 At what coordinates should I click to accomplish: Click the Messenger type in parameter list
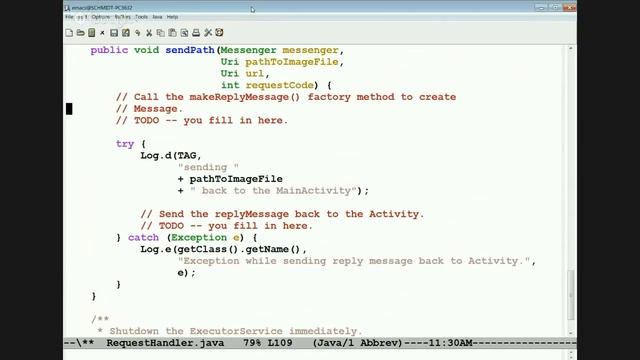pyautogui.click(x=249, y=50)
